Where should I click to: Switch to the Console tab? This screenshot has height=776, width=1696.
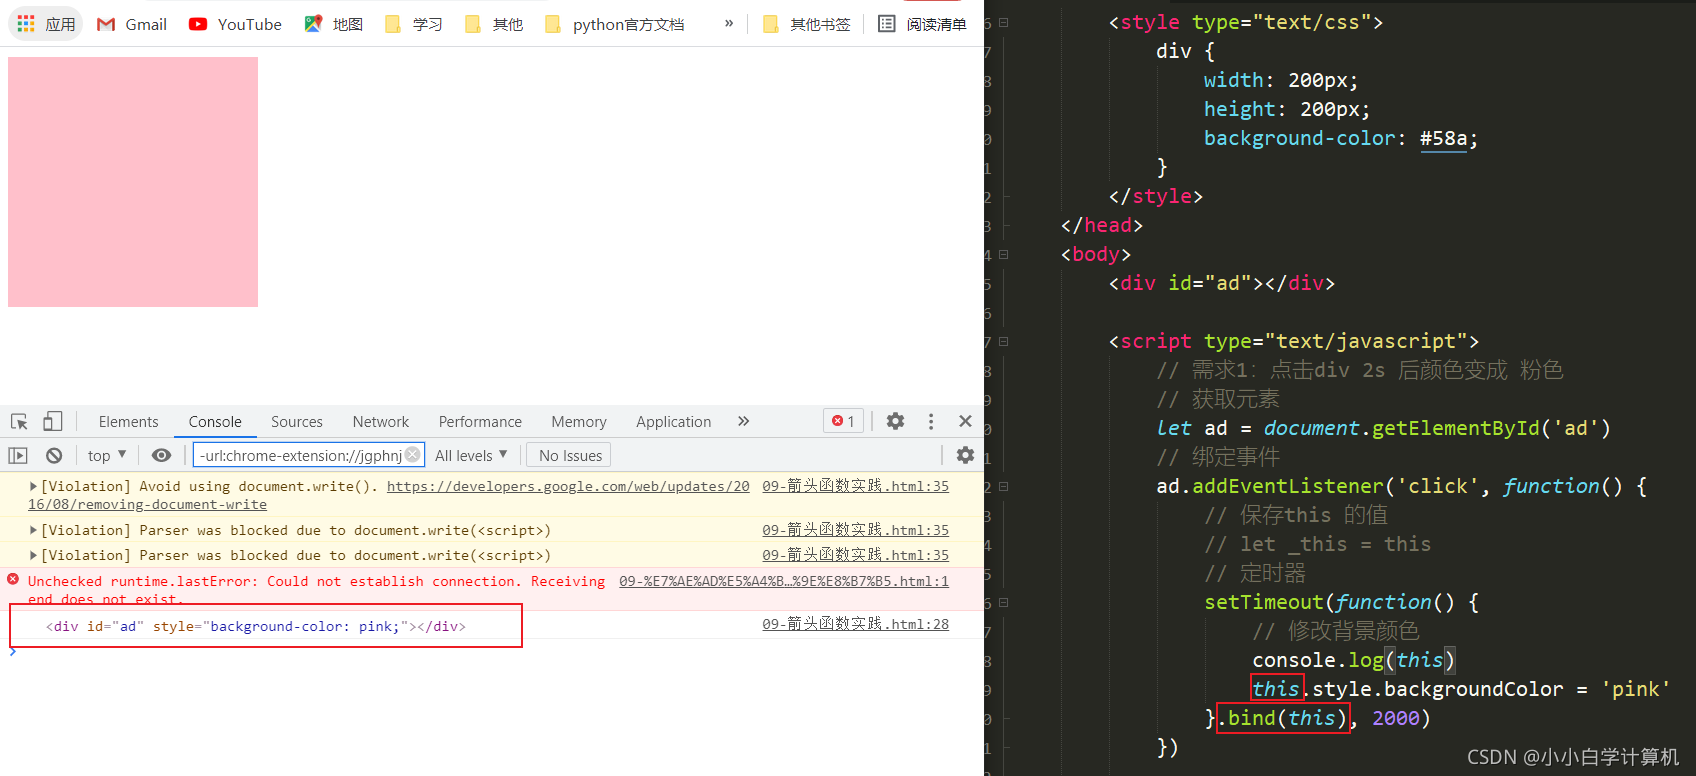point(215,422)
